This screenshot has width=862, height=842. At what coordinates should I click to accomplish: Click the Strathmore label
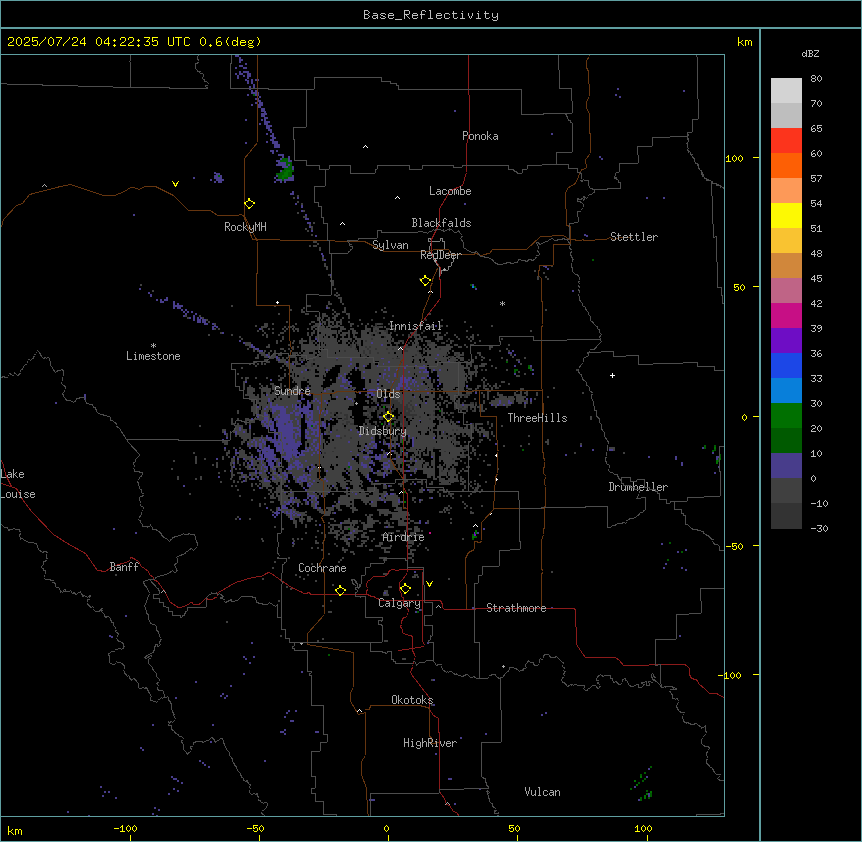[516, 608]
